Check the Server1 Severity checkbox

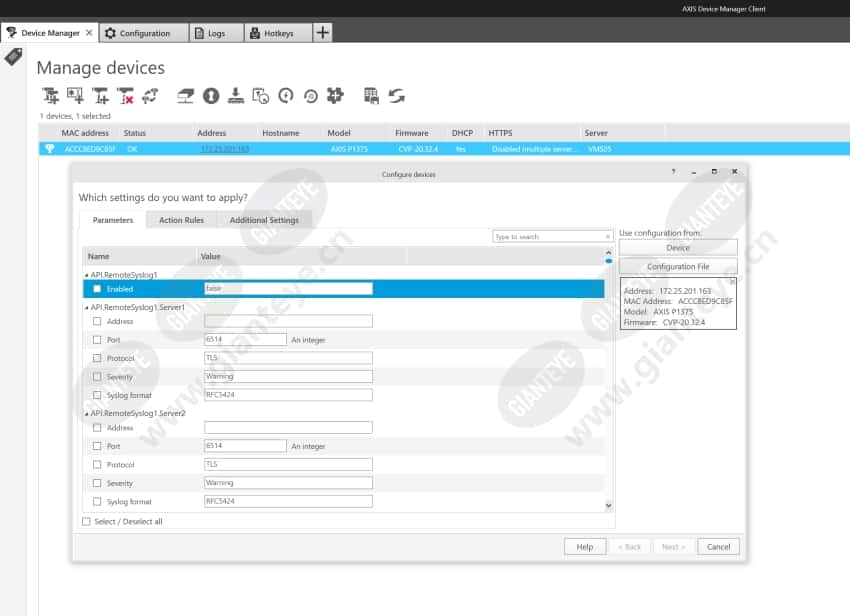[97, 376]
